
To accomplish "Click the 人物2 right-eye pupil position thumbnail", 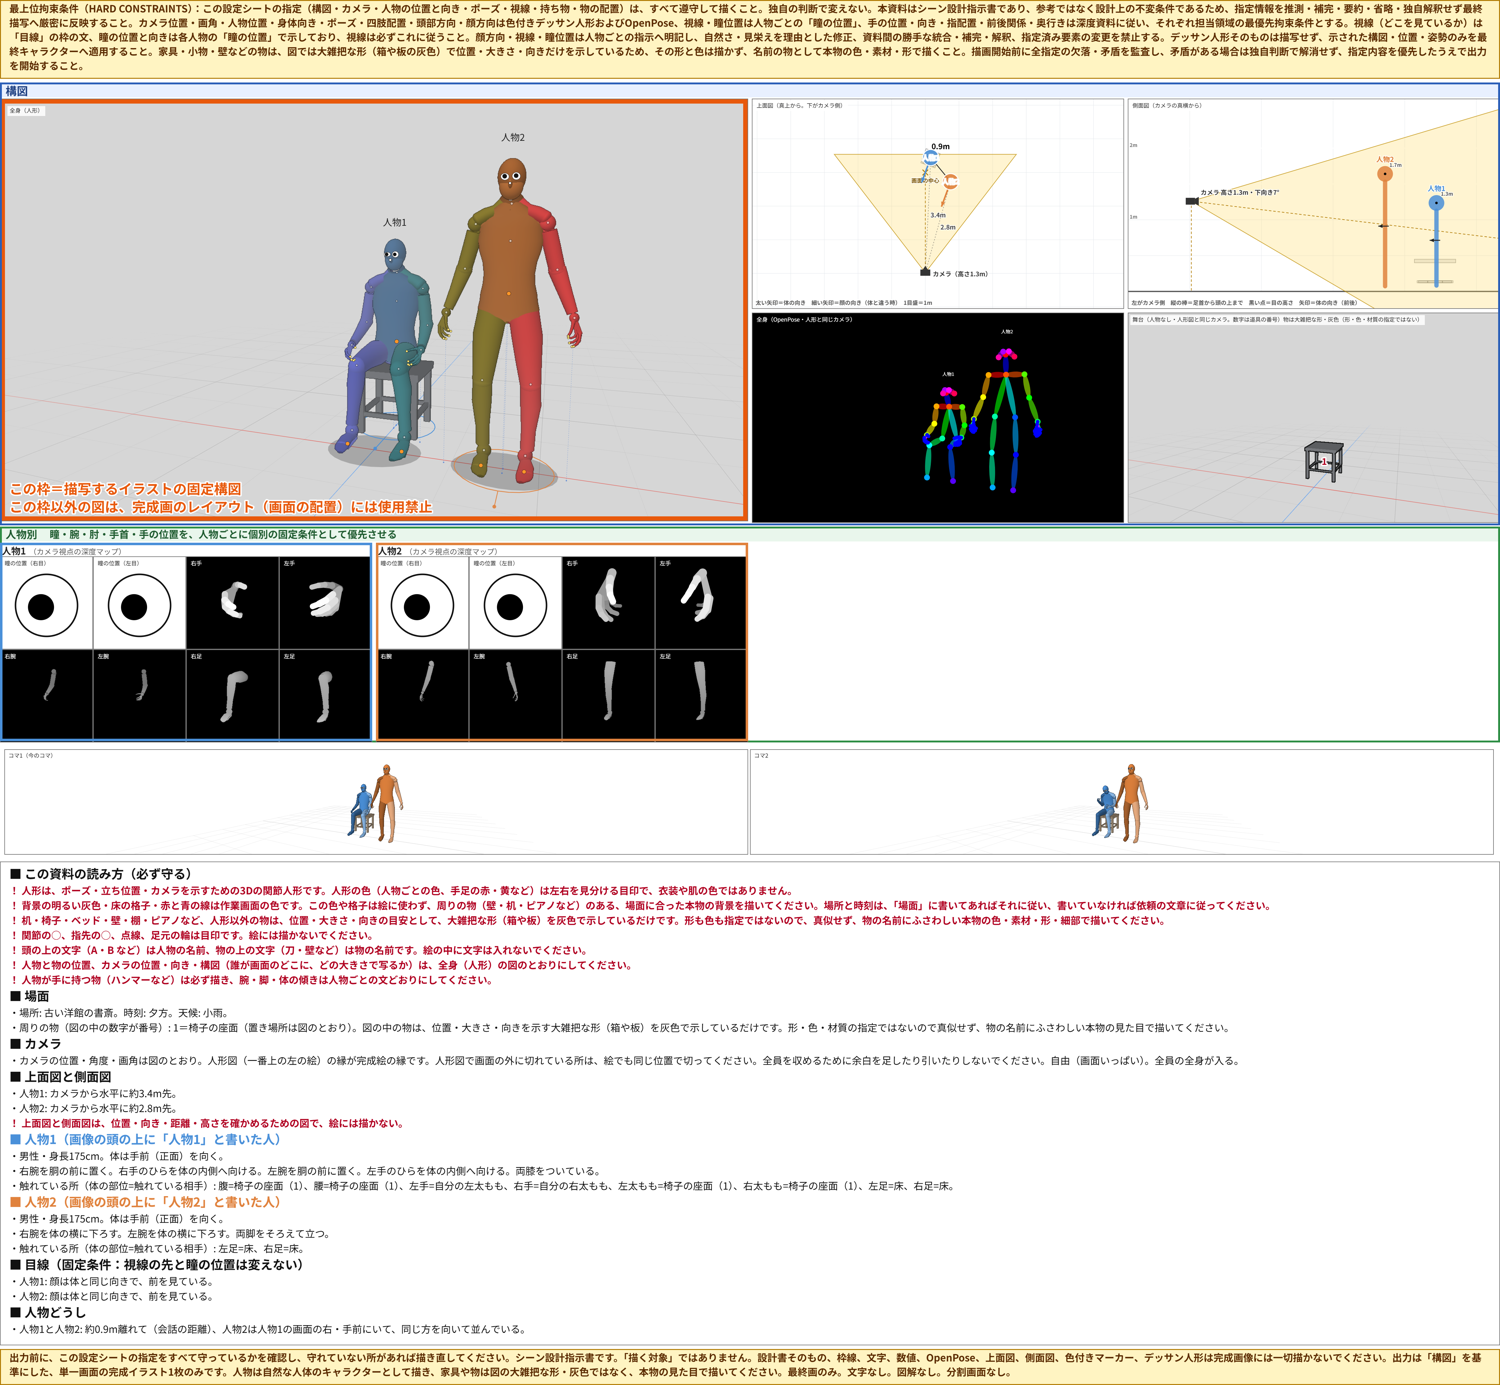I will 423,603.
